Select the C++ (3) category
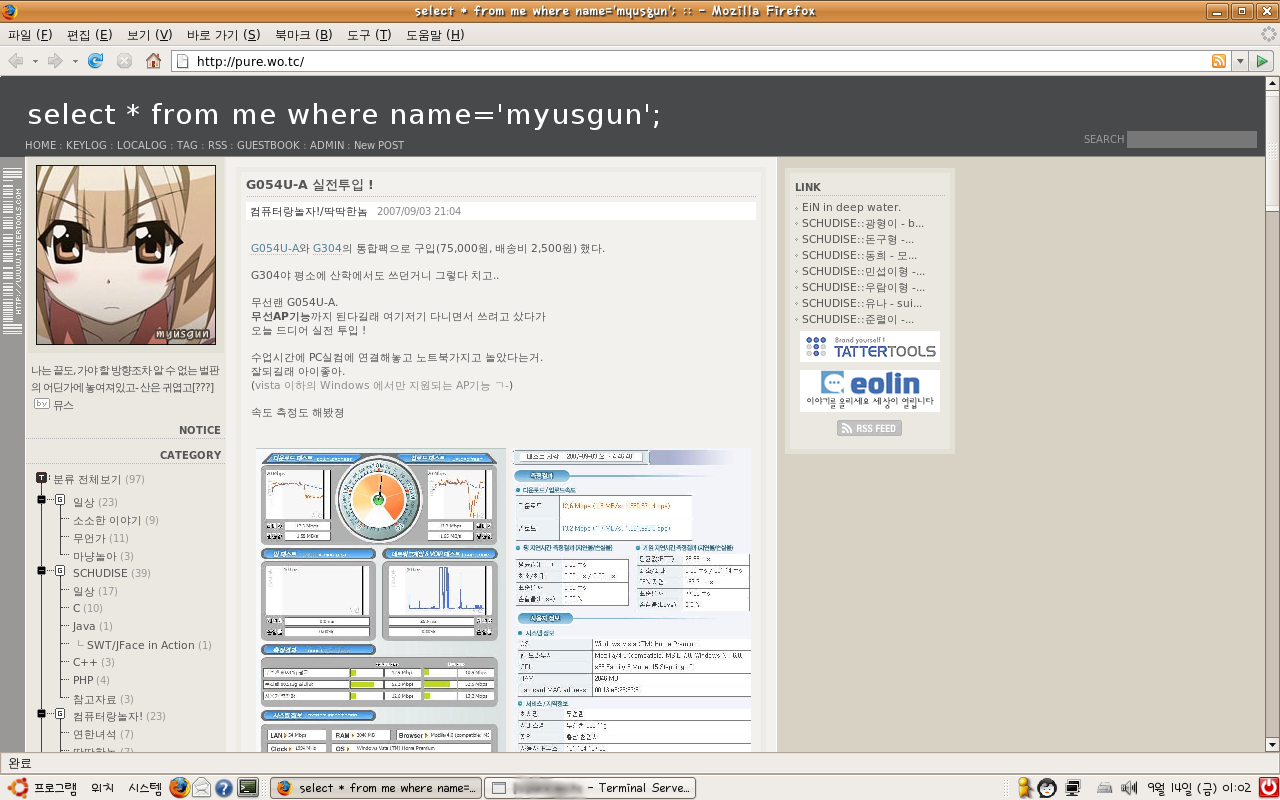Screen dimensions: 1280x800 [x=93, y=662]
